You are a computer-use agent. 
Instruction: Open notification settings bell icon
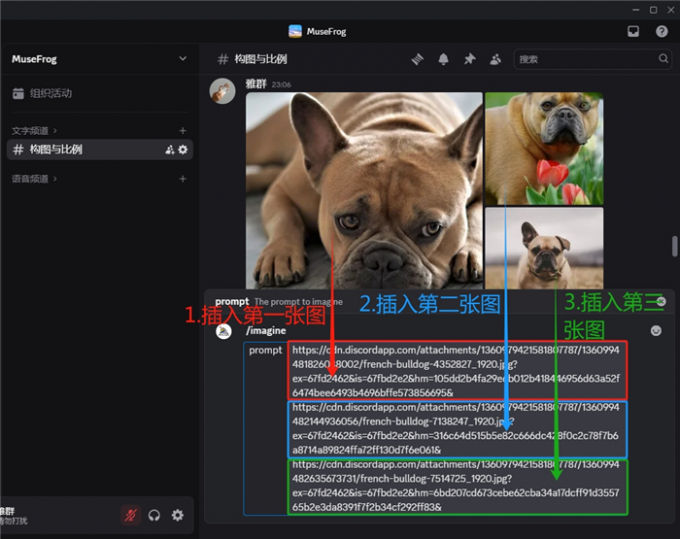coord(443,59)
